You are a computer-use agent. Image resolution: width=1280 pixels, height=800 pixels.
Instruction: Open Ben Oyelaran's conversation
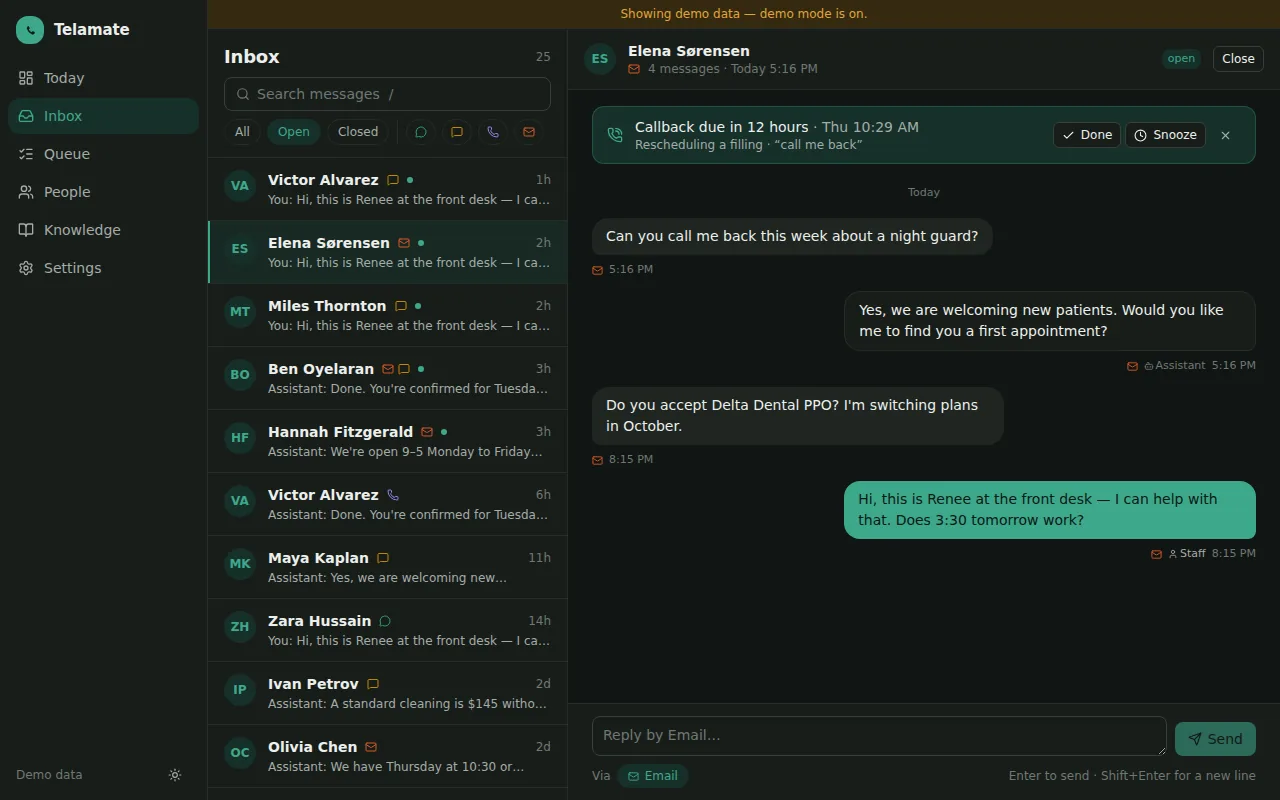tap(387, 378)
